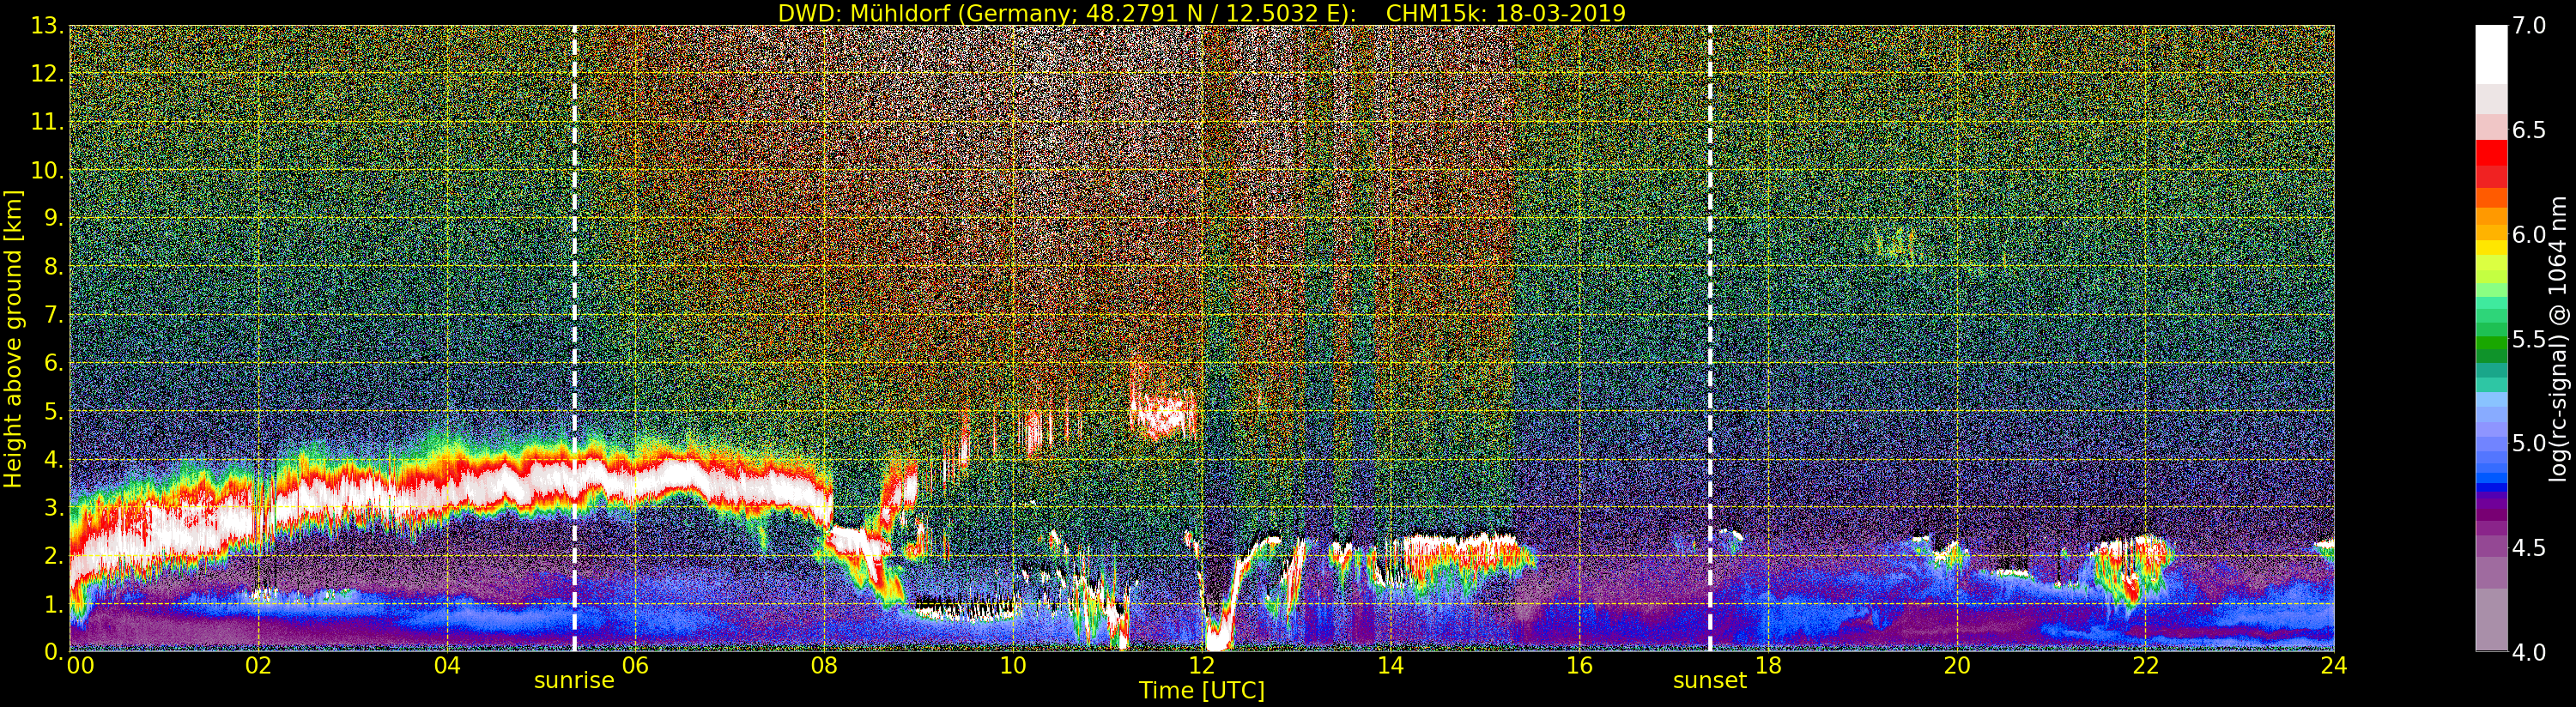Click the time axis tick '12'
2576x707 pixels.
coord(1201,666)
